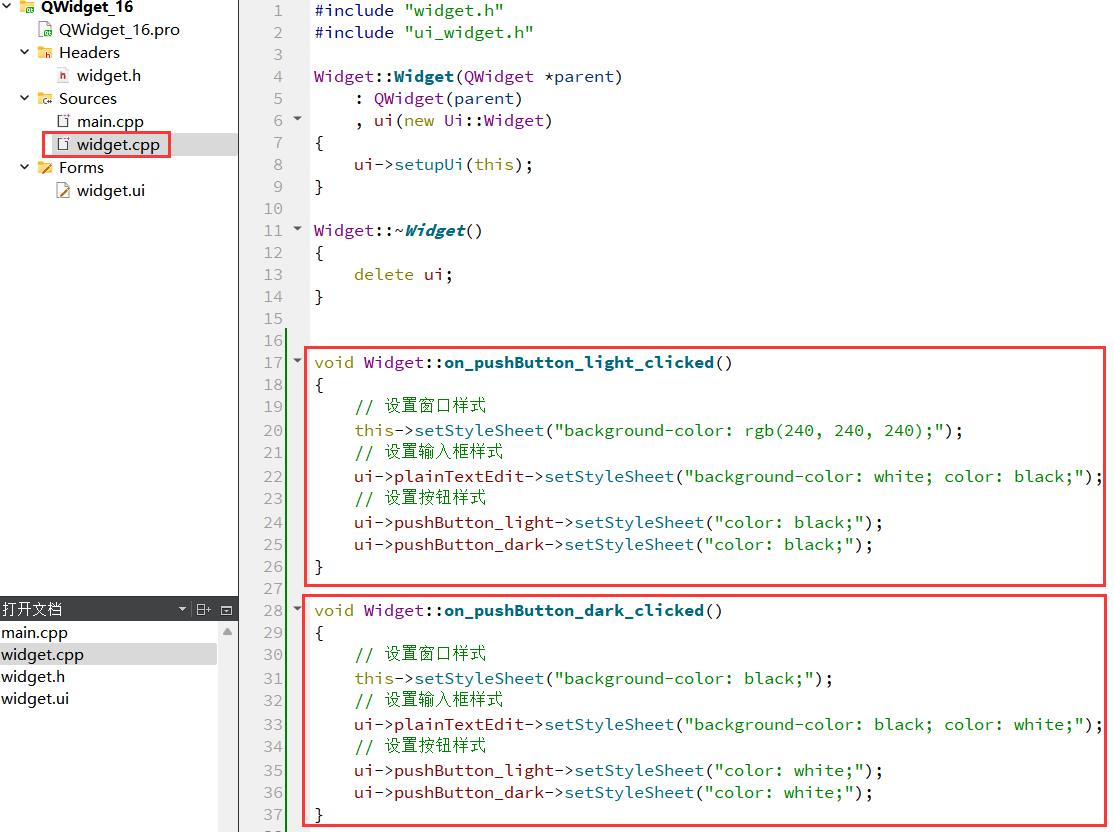The width and height of the screenshot is (1114, 832).
Task: Click the widget.h header file icon
Action: point(63,75)
